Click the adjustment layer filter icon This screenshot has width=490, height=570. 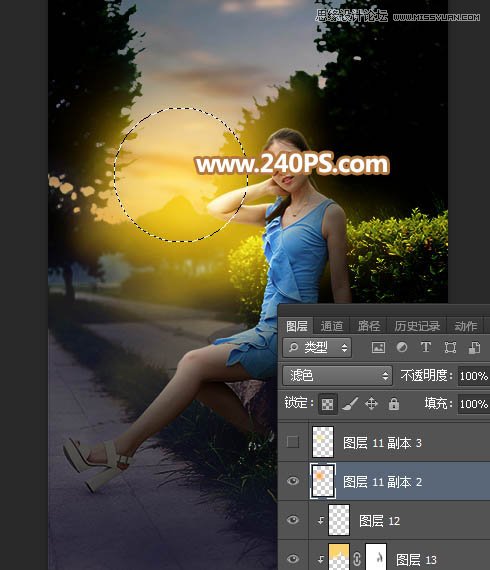tap(402, 348)
